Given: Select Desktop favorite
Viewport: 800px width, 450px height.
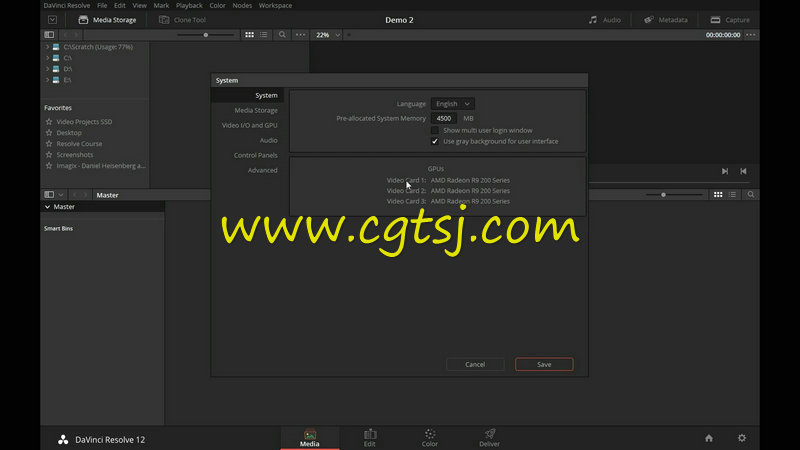Looking at the screenshot, I should click(x=69, y=133).
